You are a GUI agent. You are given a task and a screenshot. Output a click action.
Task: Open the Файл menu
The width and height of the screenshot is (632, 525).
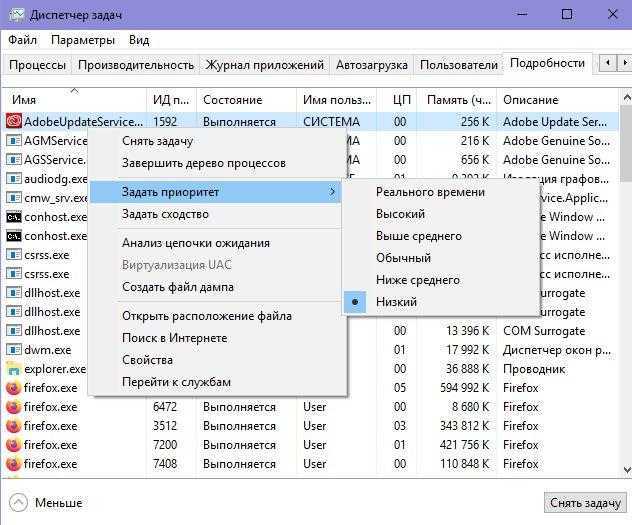pos(22,40)
